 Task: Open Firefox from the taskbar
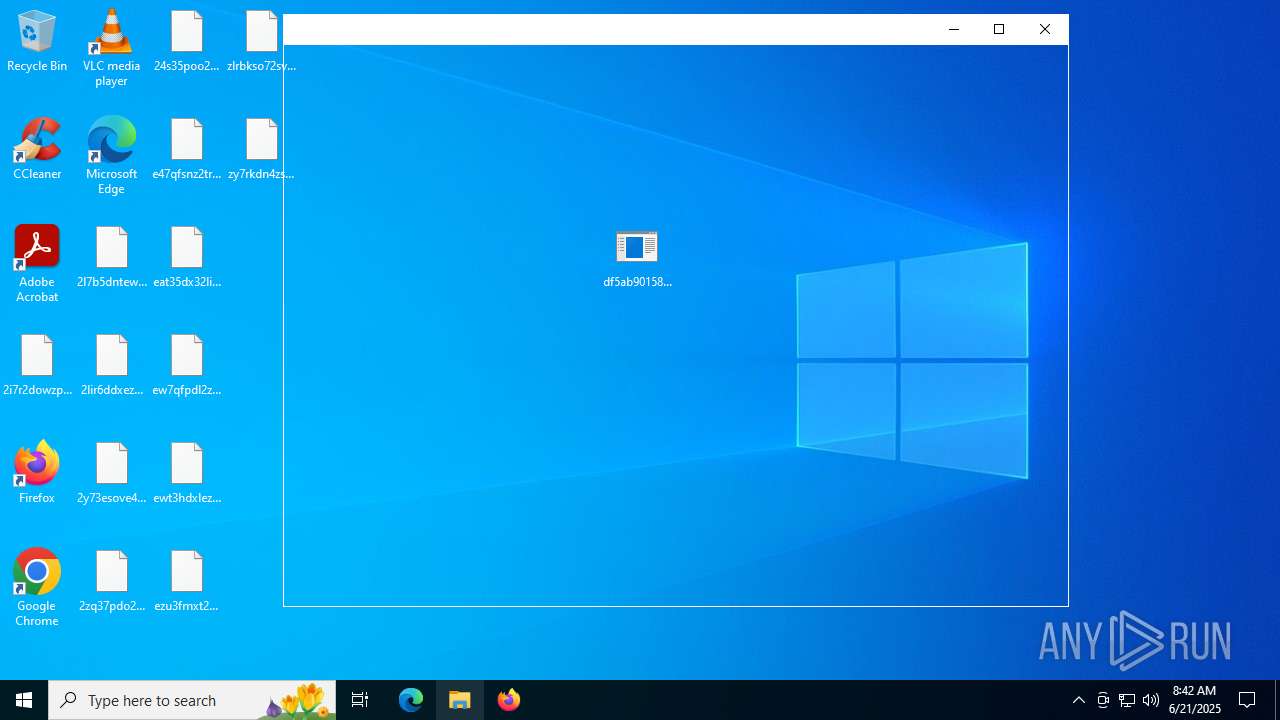point(509,700)
